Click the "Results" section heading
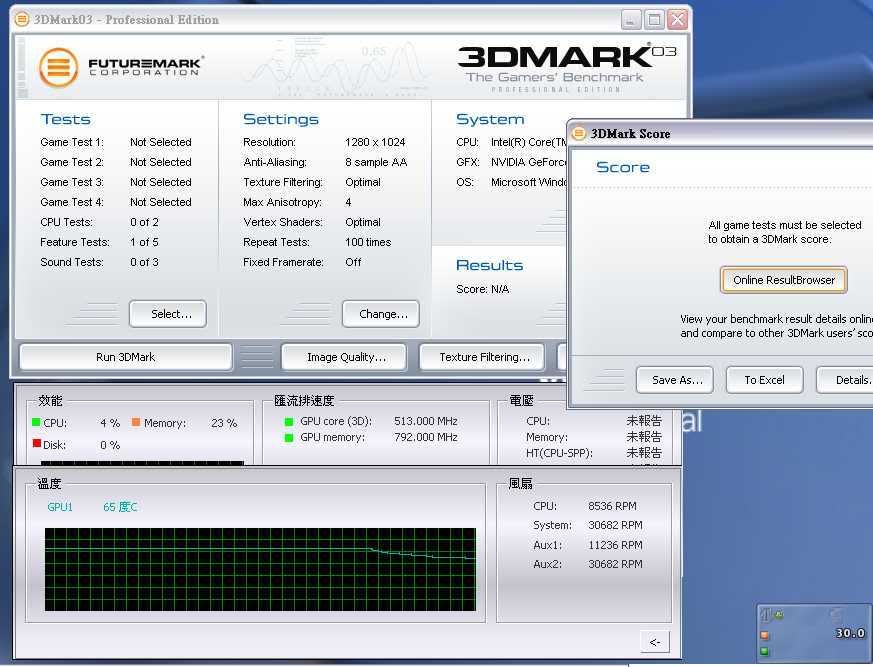The height and width of the screenshot is (667, 873). pyautogui.click(x=489, y=265)
